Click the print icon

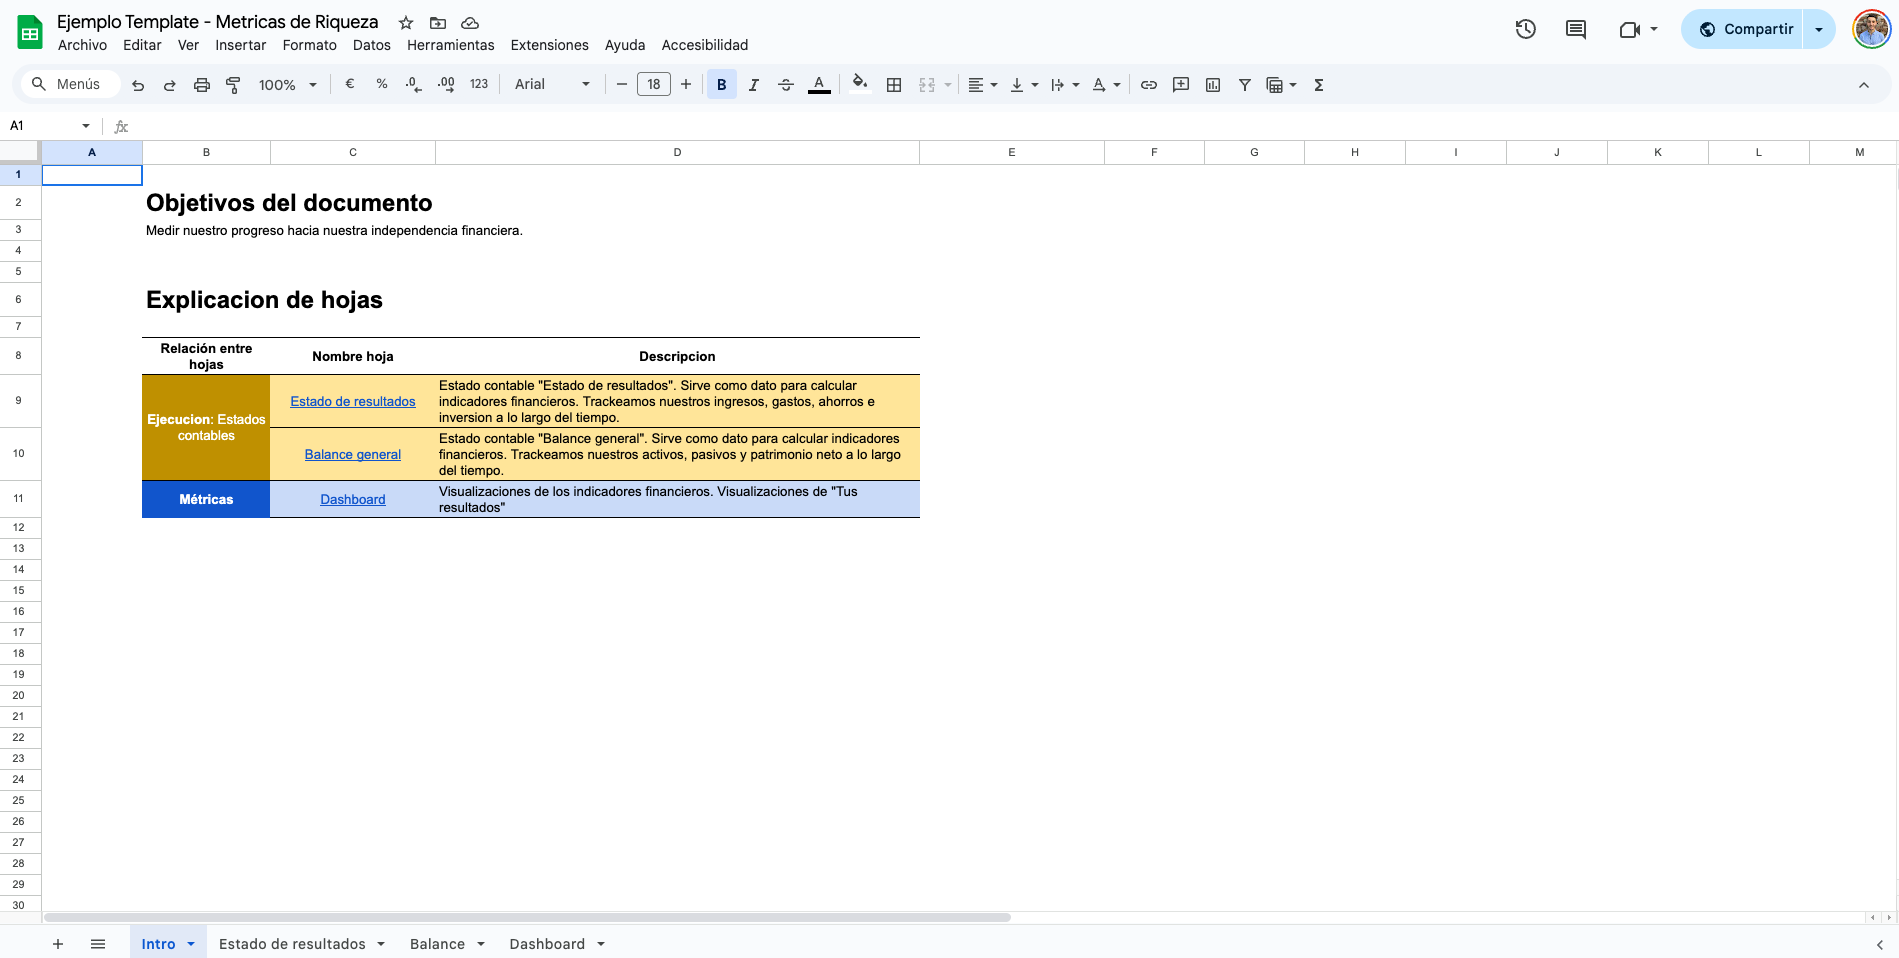[202, 85]
